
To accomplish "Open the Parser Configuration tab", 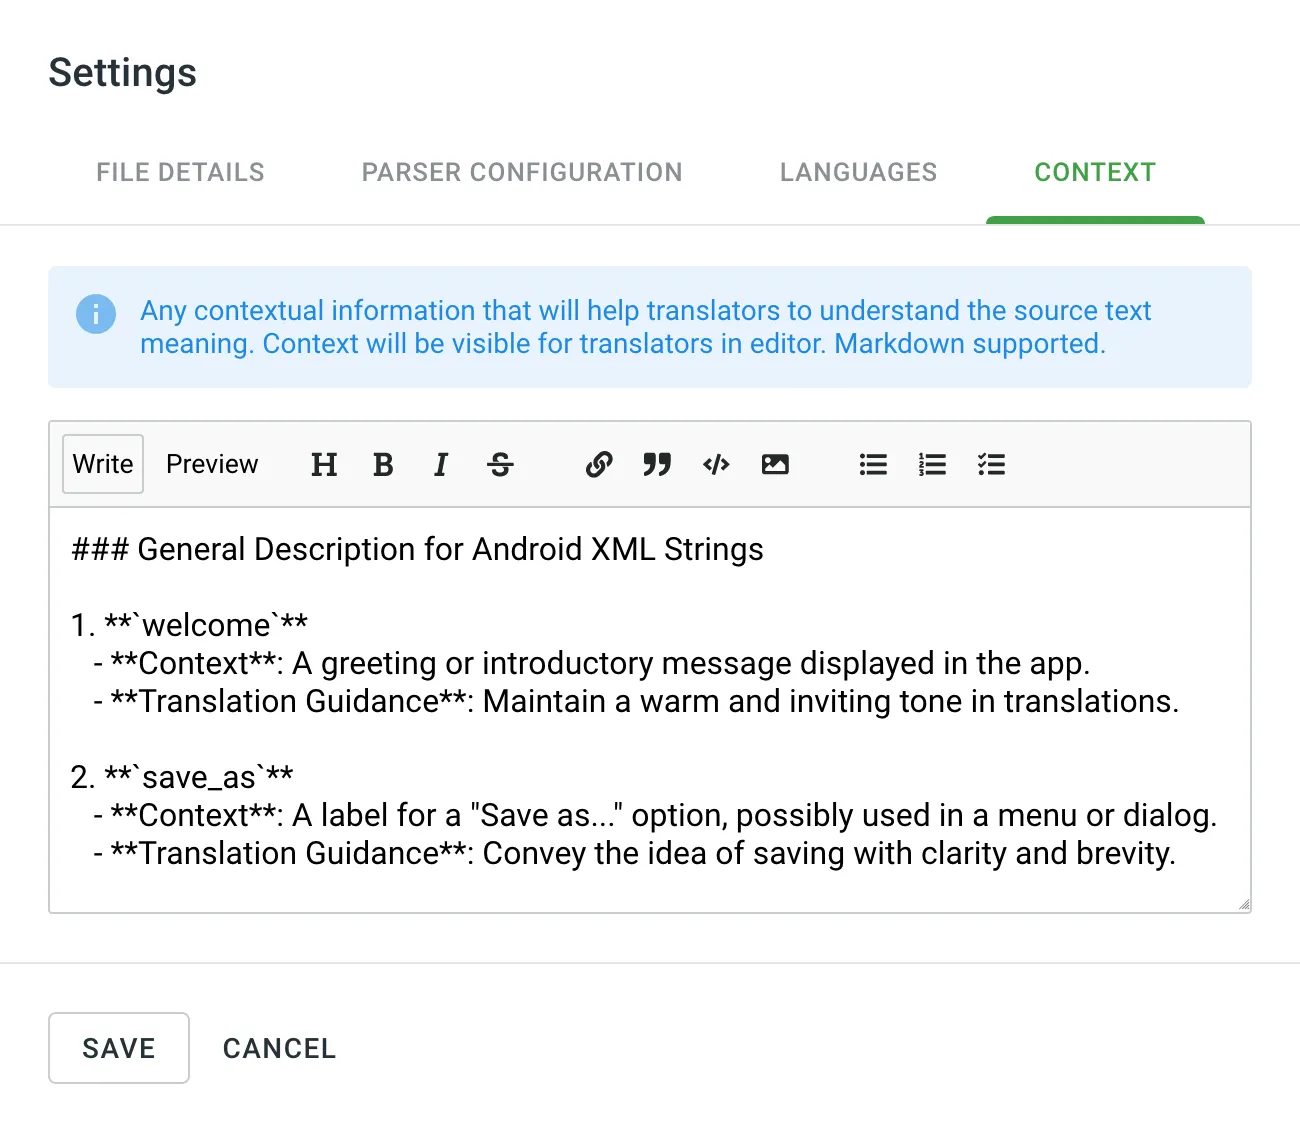I will pos(521,172).
